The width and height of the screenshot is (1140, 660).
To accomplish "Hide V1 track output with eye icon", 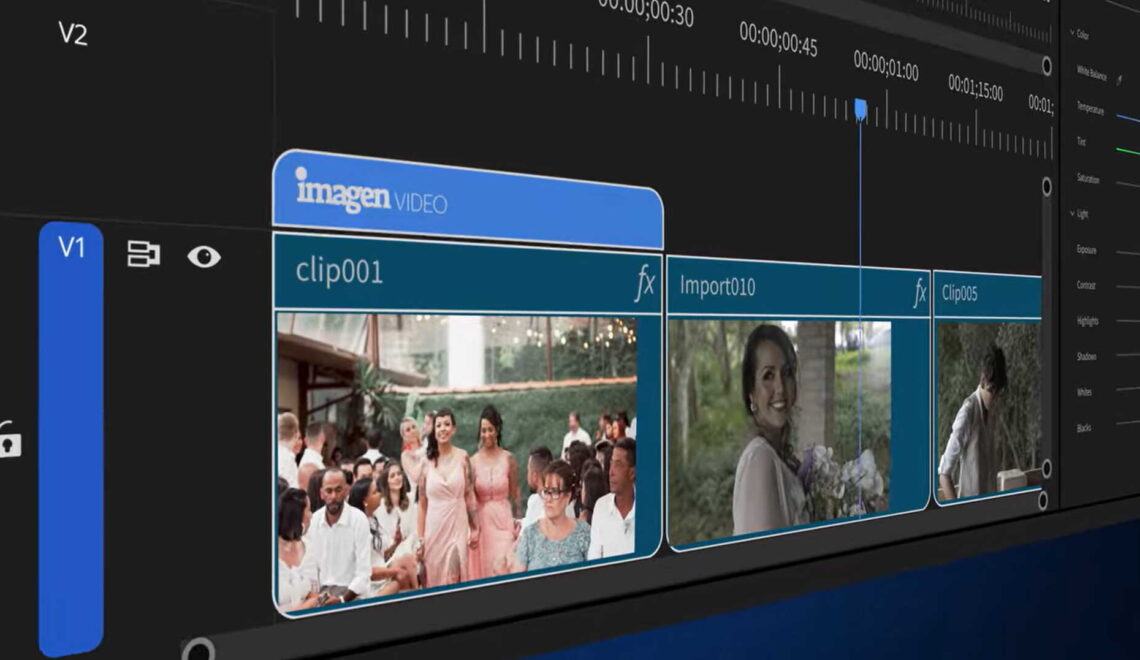I will point(204,257).
